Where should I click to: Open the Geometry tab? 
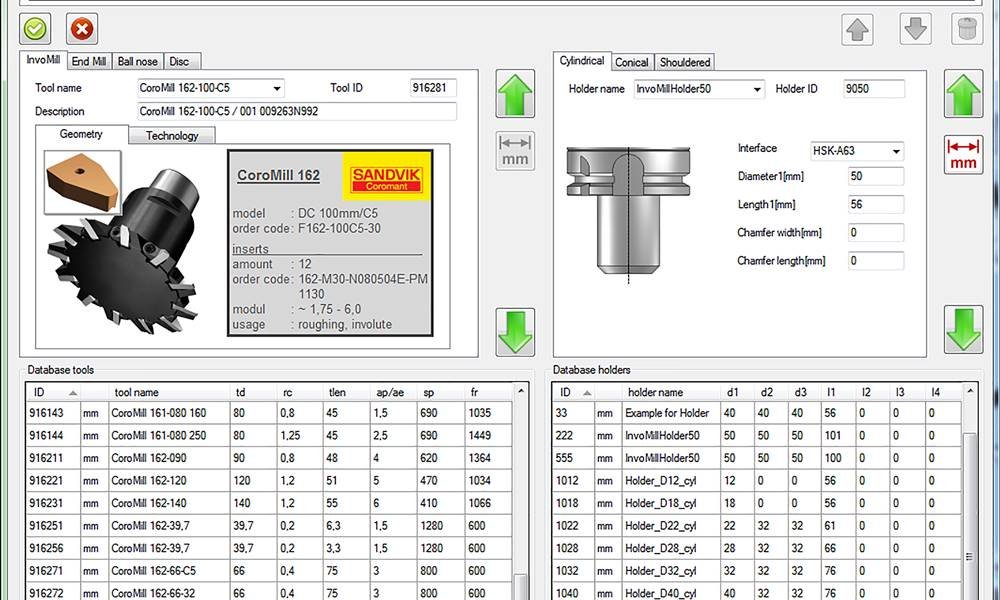point(82,135)
